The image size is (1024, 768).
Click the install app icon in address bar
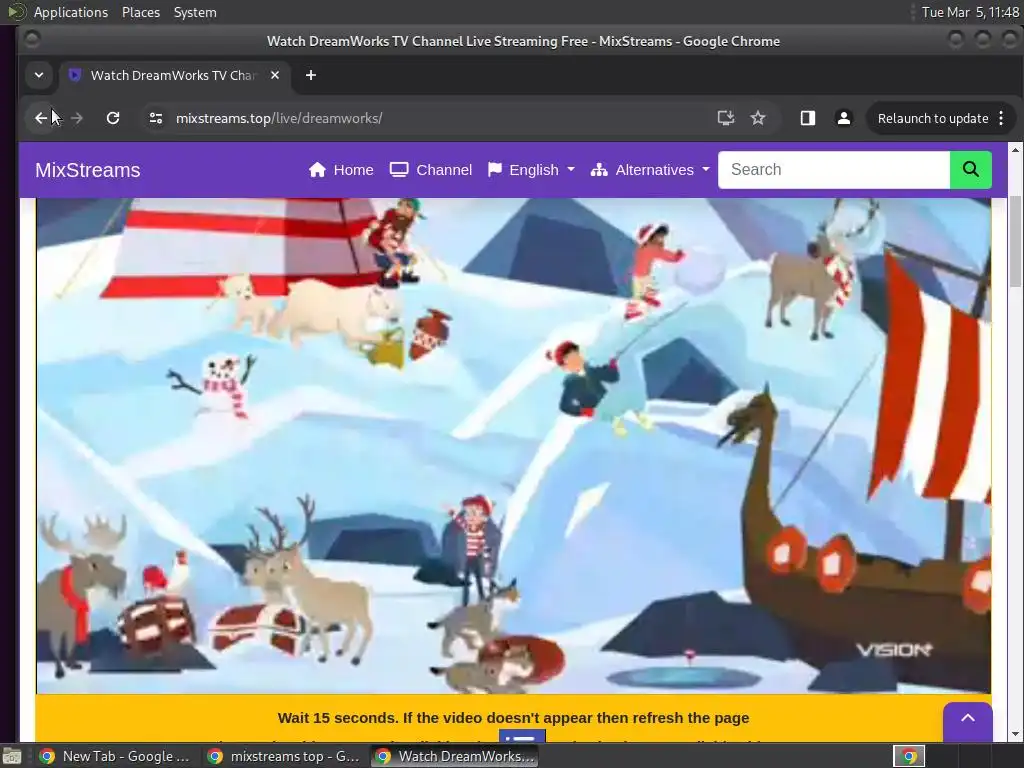pos(726,118)
